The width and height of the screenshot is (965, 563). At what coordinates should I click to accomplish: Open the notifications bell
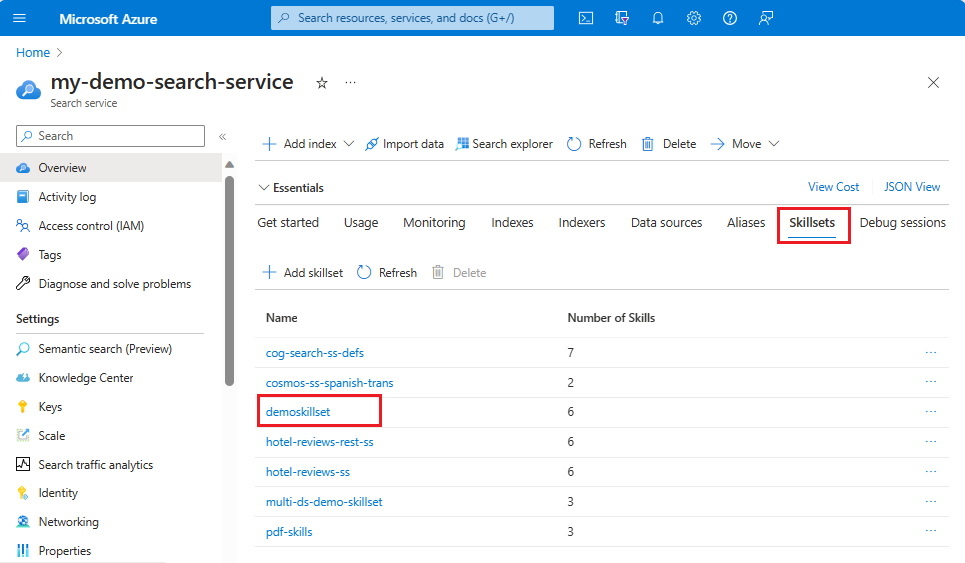click(658, 18)
